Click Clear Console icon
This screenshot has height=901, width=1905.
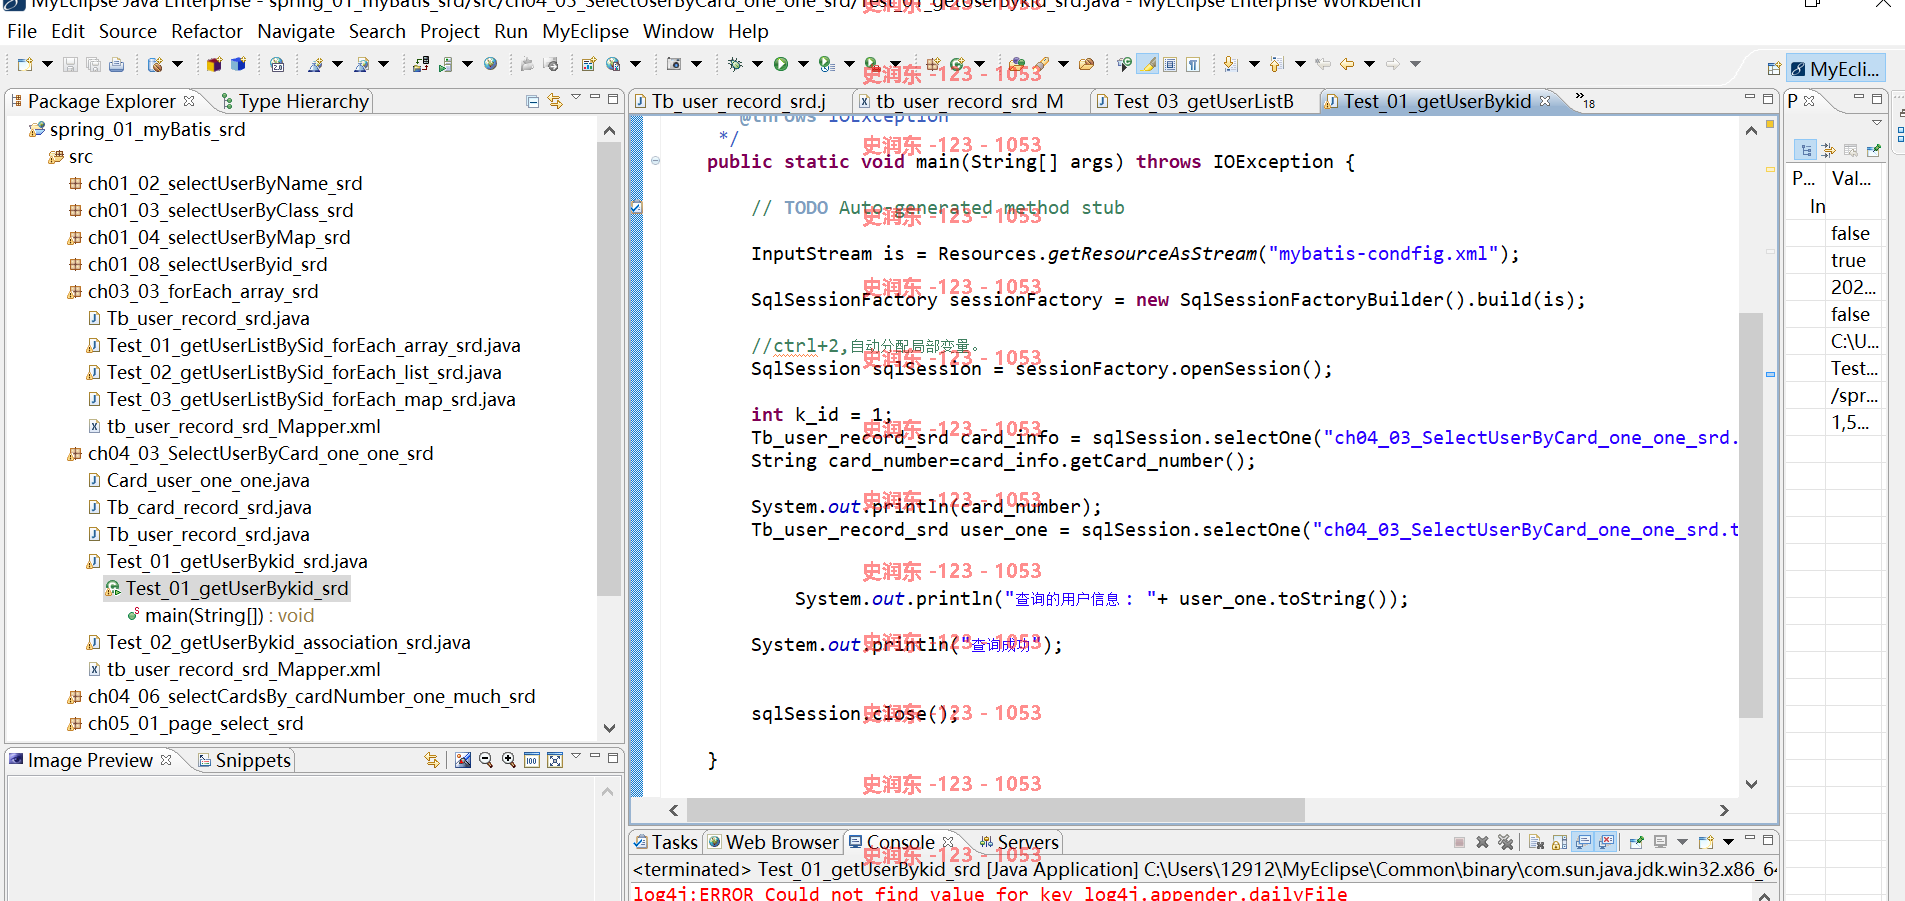click(1536, 842)
